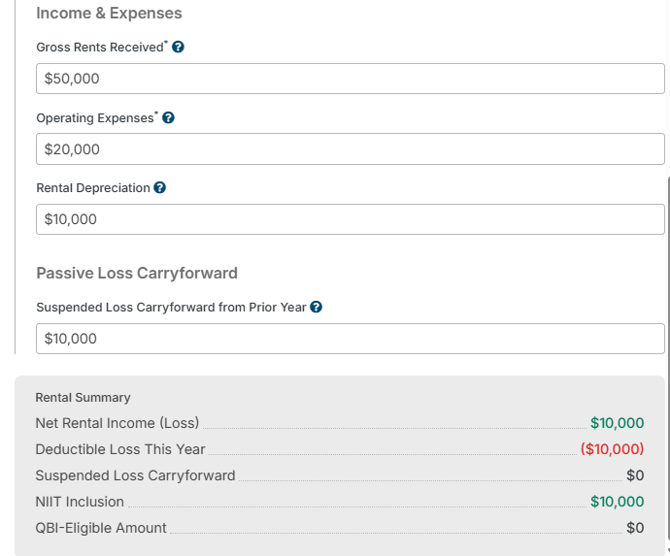Focus the Gross Rents Received field showing $50,000
Image resolution: width=670 pixels, height=556 pixels.
coord(350,79)
